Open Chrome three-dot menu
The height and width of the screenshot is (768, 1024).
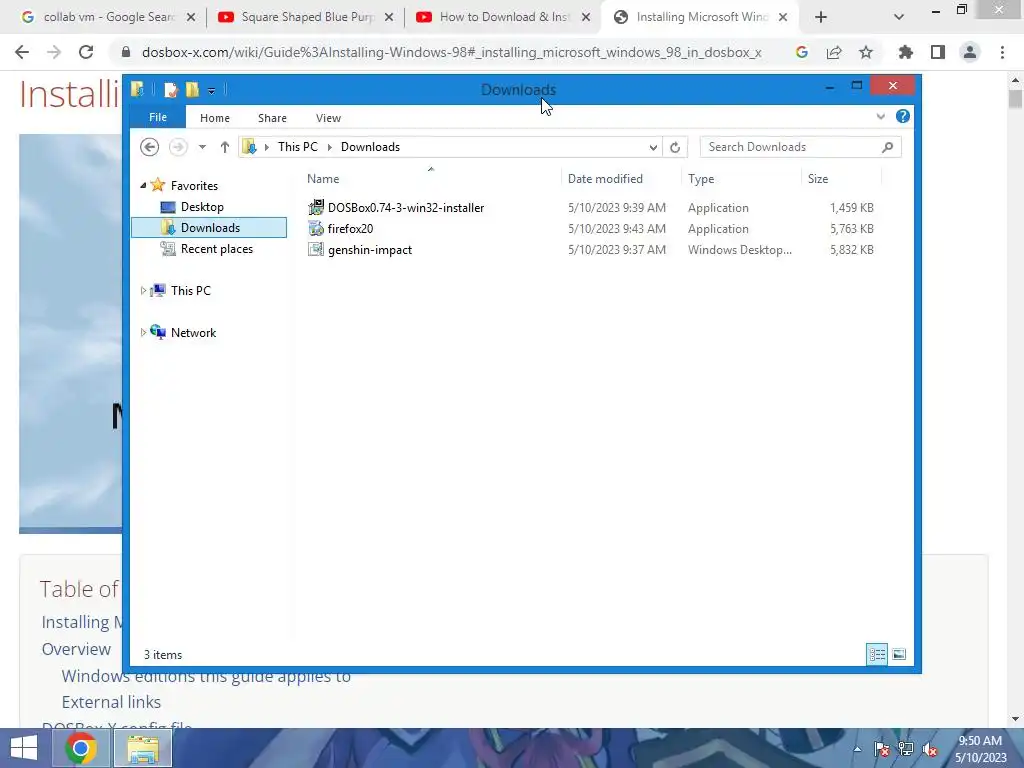1002,52
